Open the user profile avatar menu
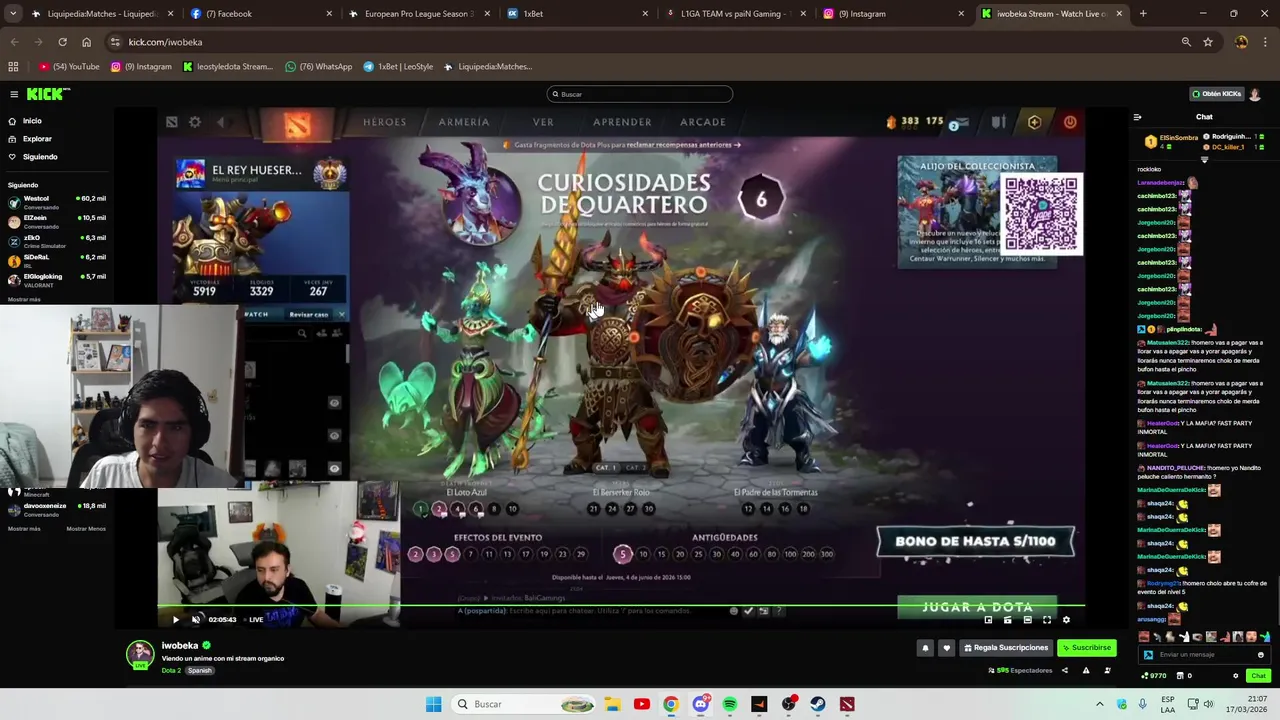The image size is (1280, 720). point(1255,94)
